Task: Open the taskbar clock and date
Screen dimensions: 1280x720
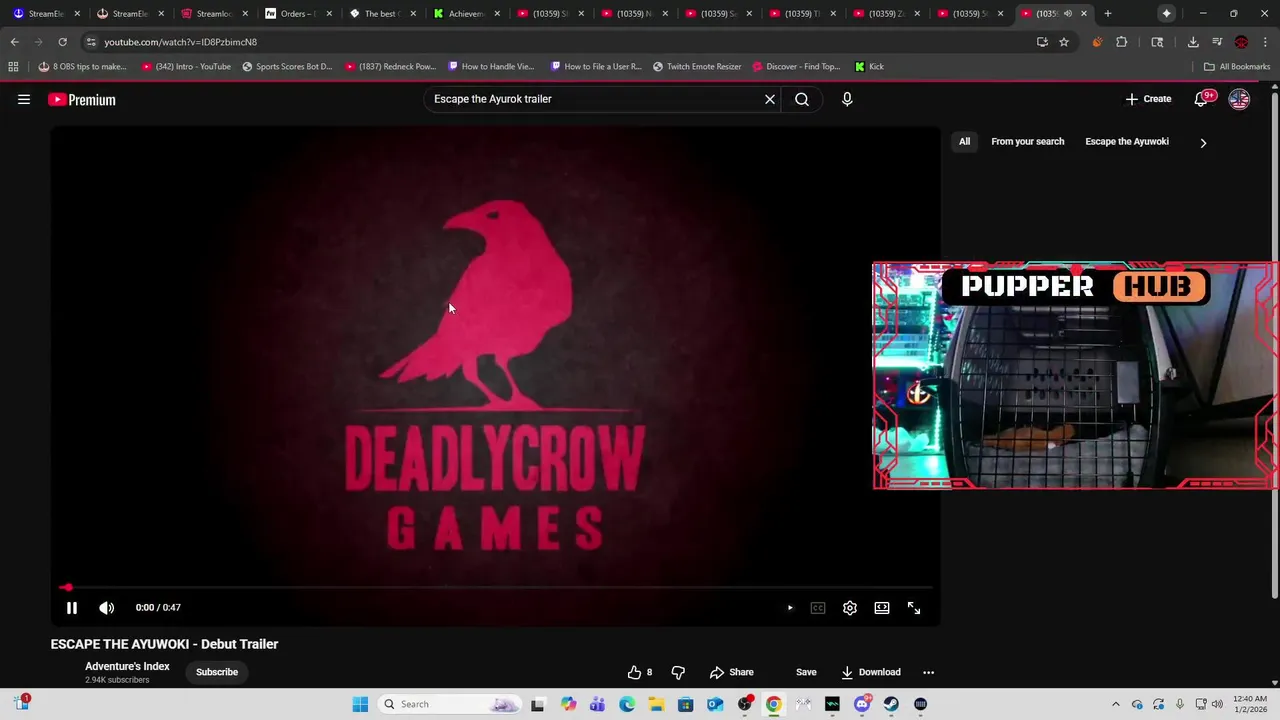Action: click(x=1250, y=704)
